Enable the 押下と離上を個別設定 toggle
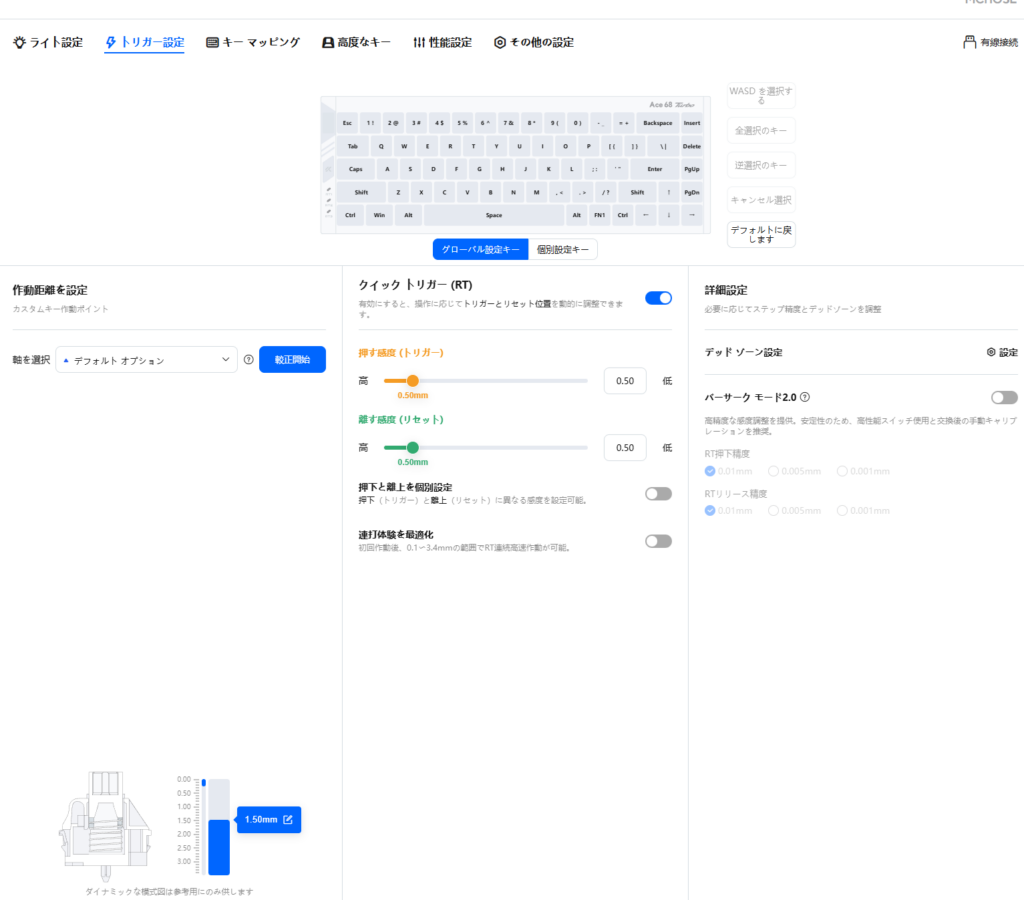Viewport: 1024px width, 900px height. [x=658, y=494]
